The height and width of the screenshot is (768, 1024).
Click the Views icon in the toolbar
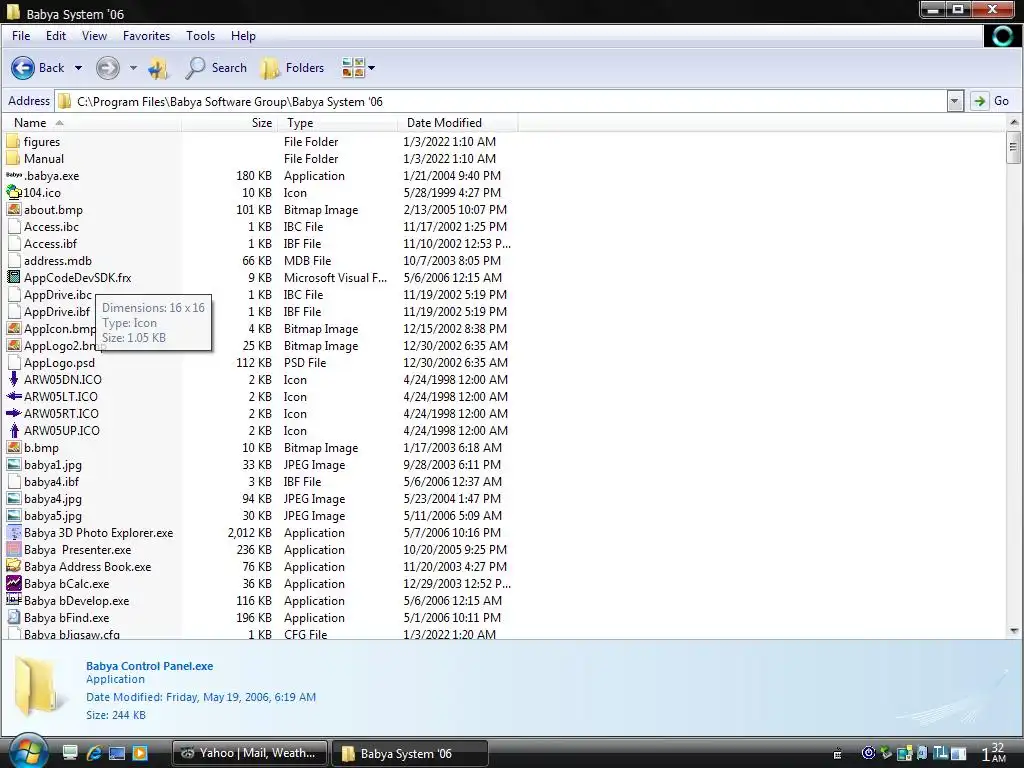(353, 67)
